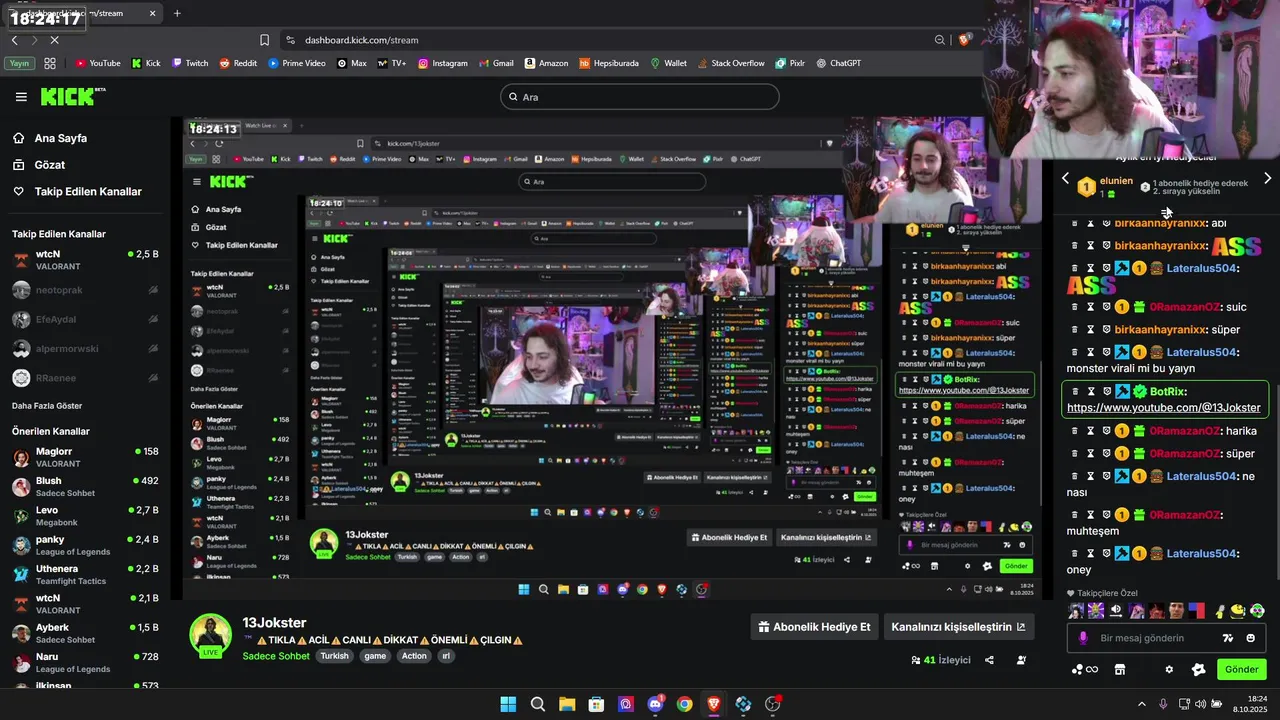Select the game tag
Screen dimensions: 1280x720
tap(375, 656)
